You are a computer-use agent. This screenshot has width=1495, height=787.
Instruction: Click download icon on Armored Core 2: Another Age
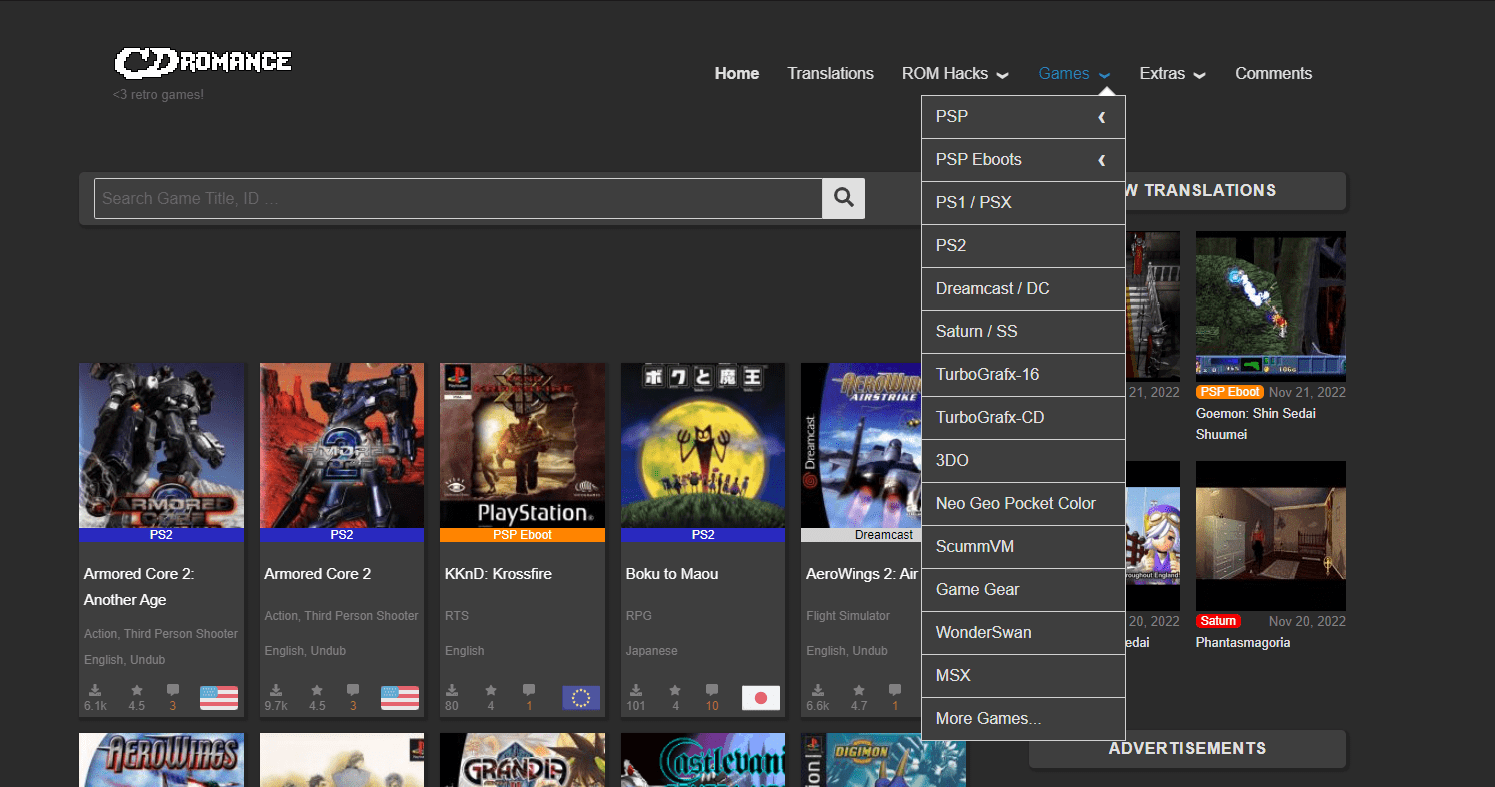pos(95,690)
